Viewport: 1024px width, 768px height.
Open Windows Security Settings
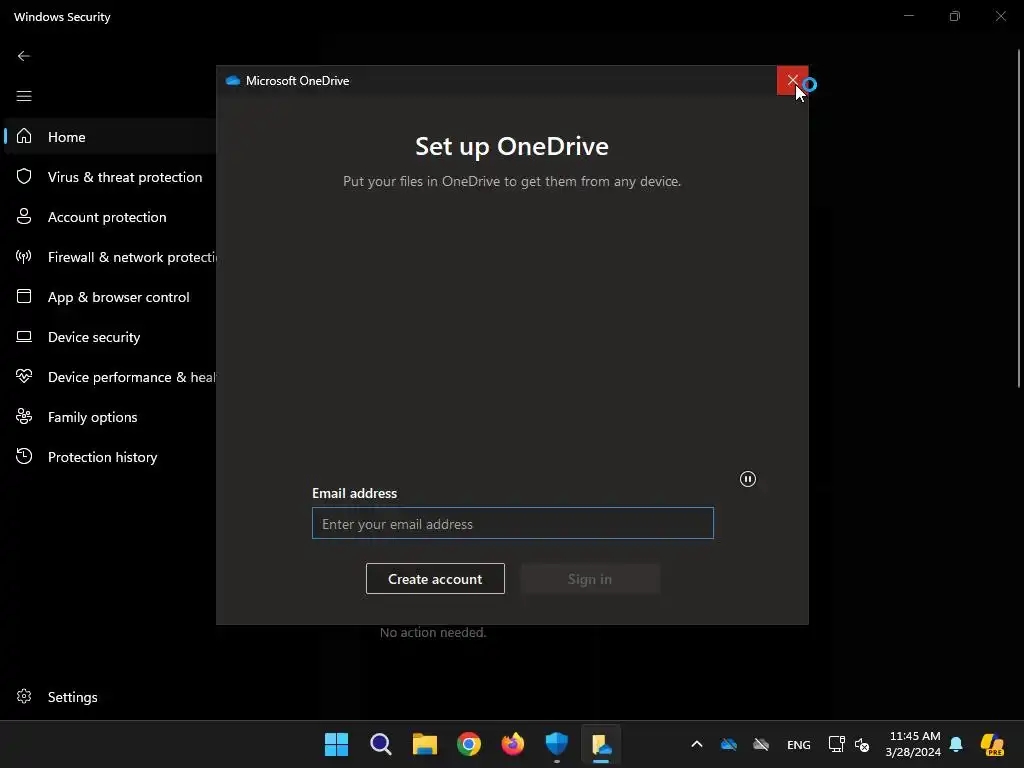click(x=111, y=697)
